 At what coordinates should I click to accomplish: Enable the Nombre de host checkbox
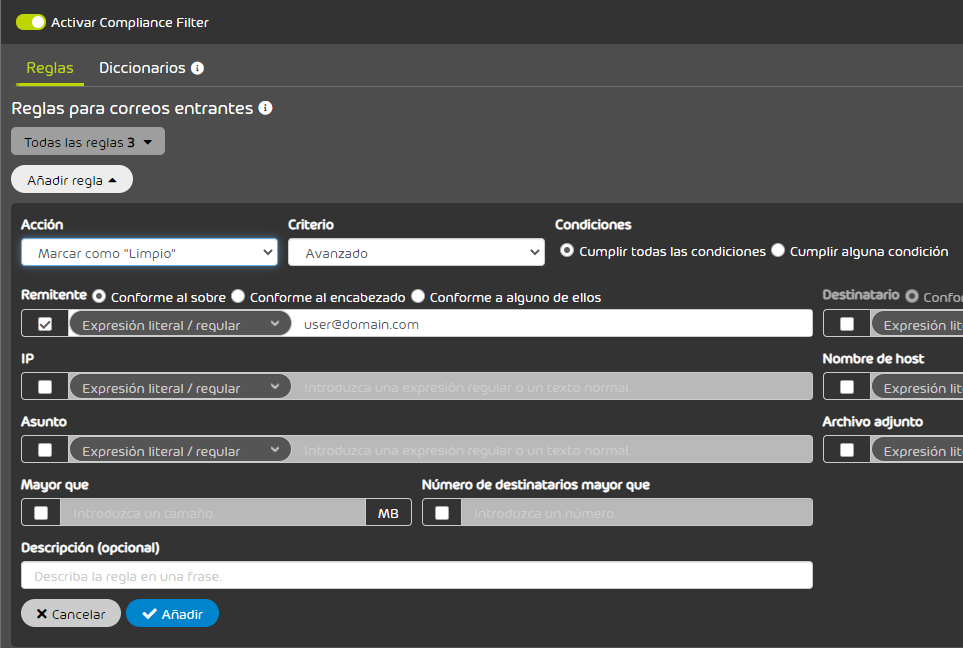tap(847, 387)
